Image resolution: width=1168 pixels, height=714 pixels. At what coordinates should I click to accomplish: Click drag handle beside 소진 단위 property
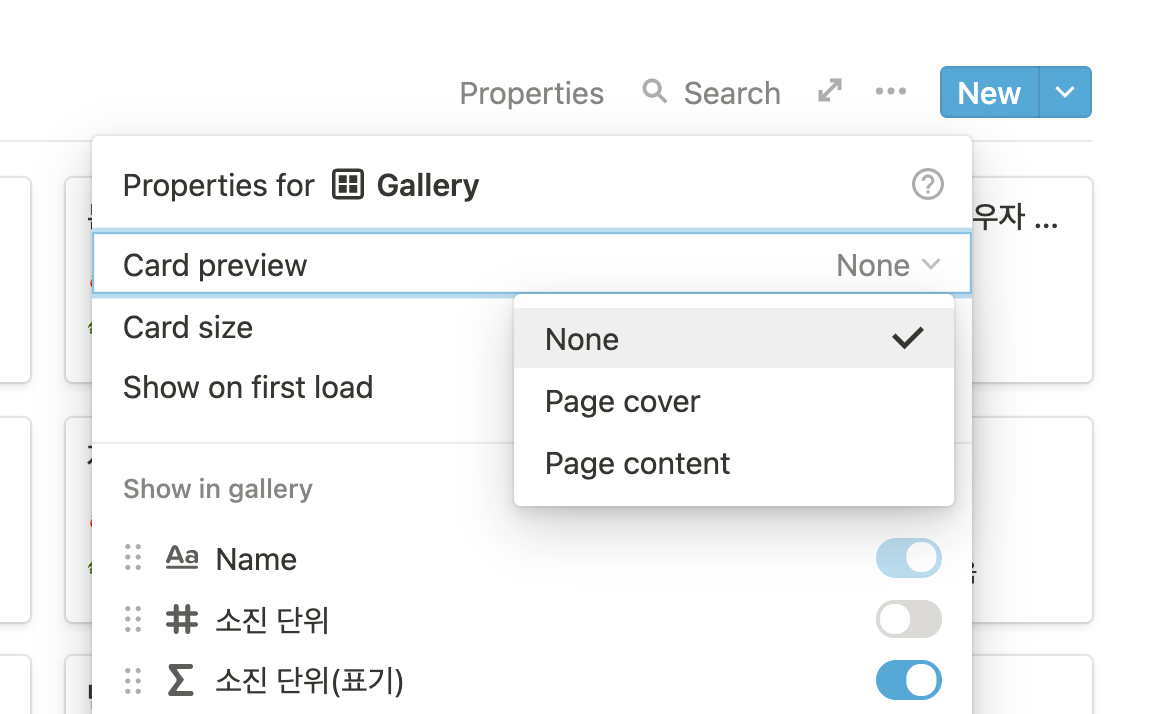point(133,620)
